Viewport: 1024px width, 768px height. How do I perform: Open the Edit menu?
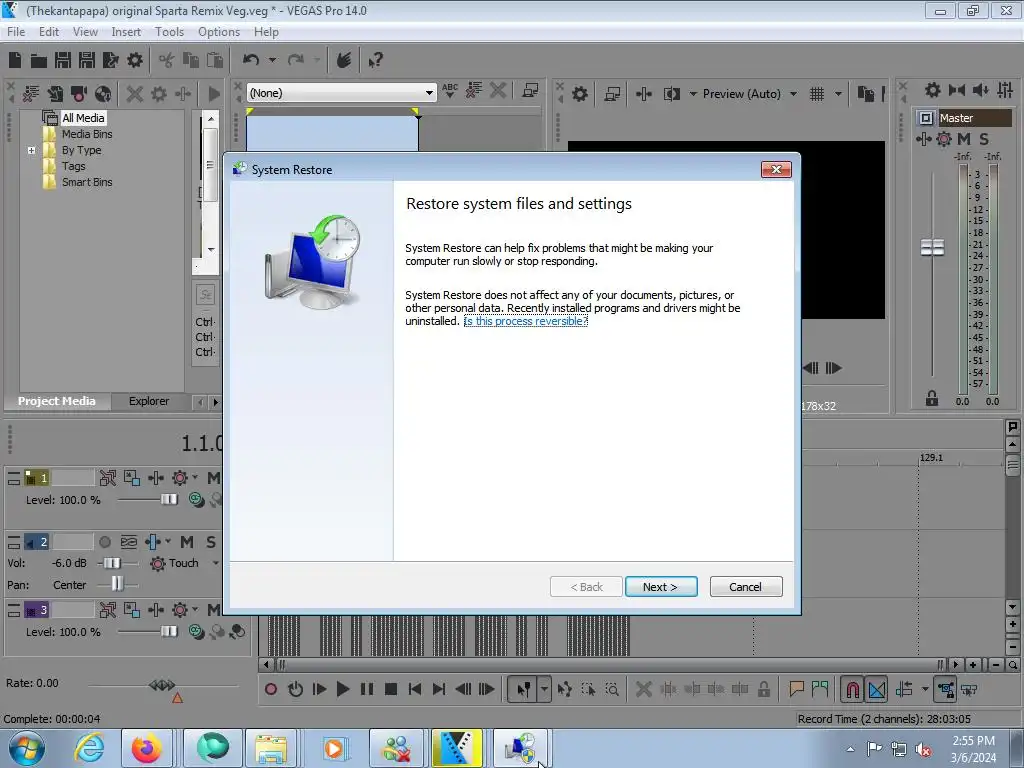point(48,31)
